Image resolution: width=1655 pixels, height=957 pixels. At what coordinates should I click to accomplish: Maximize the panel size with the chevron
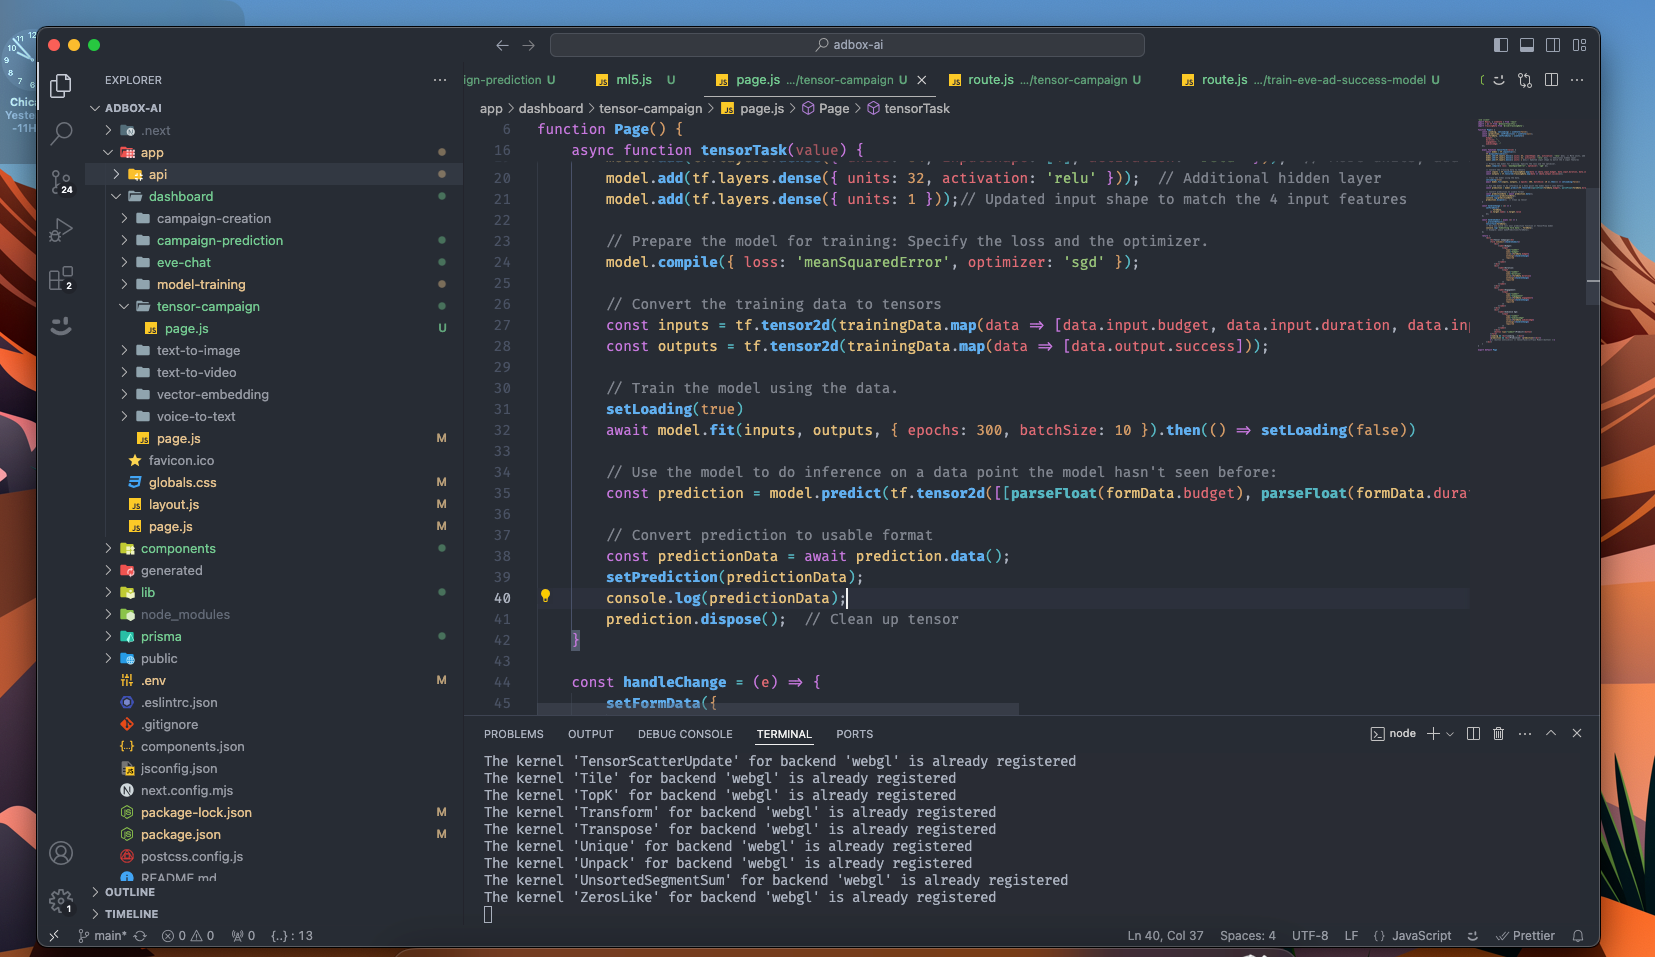1551,733
